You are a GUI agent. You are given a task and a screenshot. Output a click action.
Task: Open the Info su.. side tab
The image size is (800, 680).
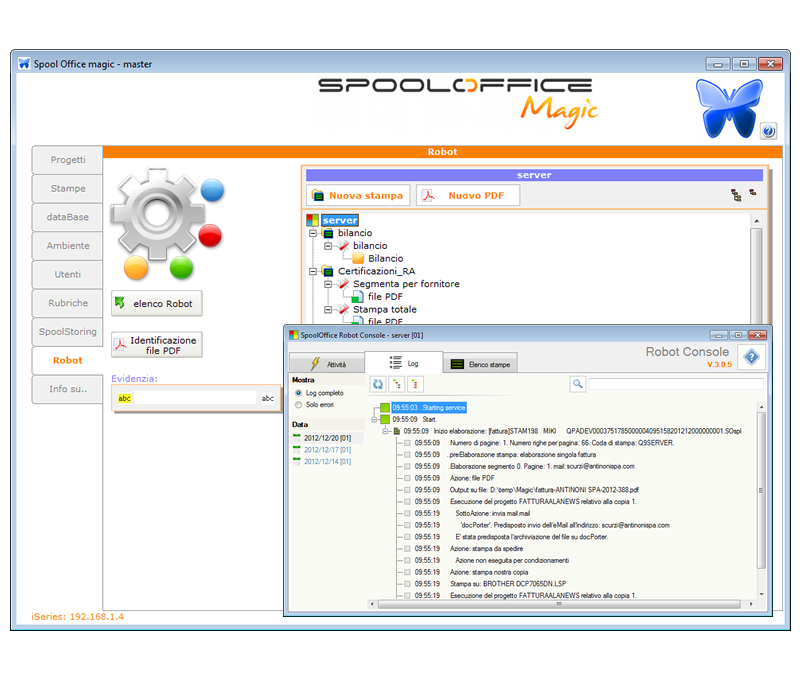point(67,389)
